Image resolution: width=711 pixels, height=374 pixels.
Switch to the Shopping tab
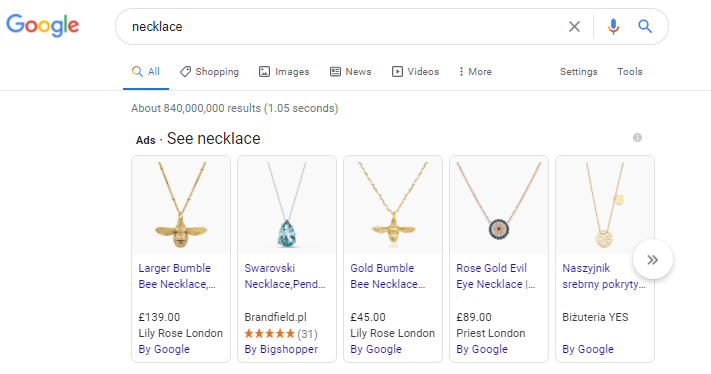(209, 72)
